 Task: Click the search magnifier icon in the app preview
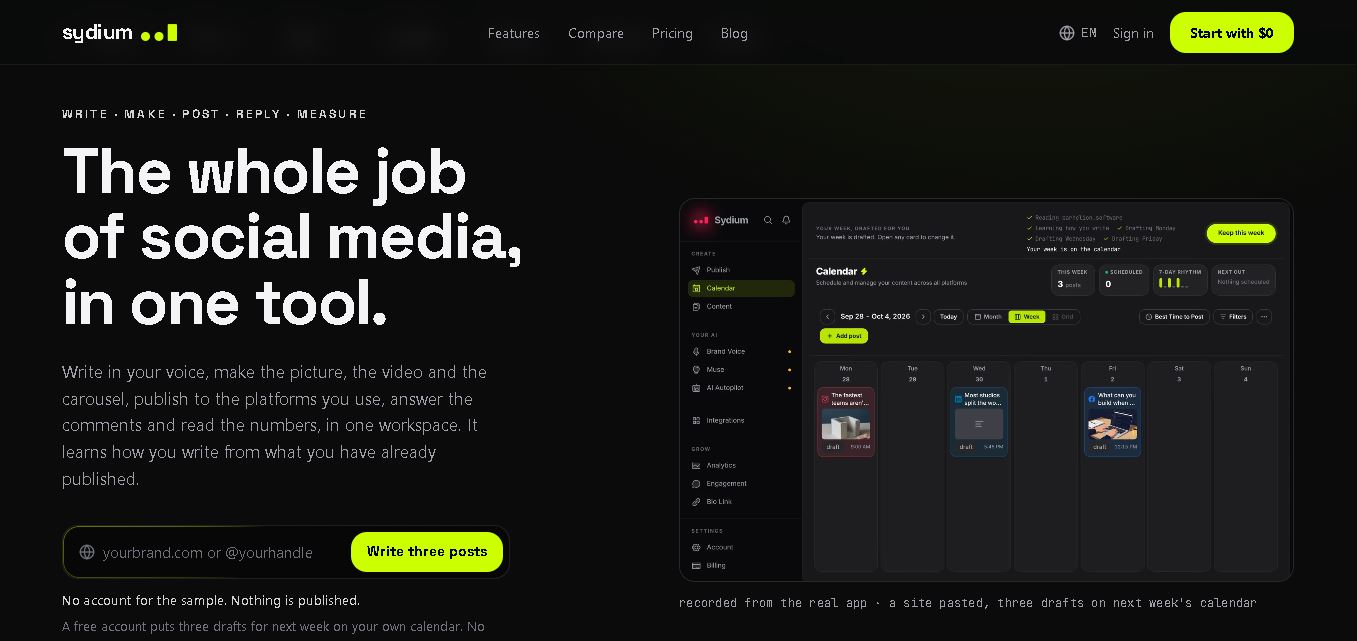[768, 220]
